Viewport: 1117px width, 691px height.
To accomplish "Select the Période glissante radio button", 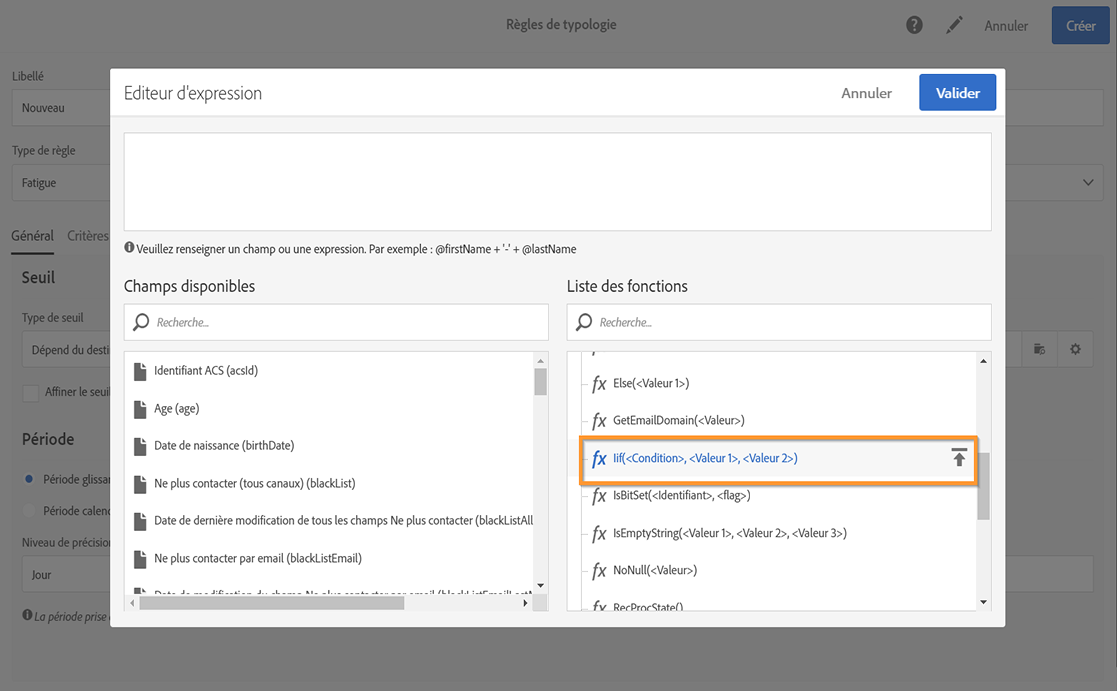I will (30, 479).
